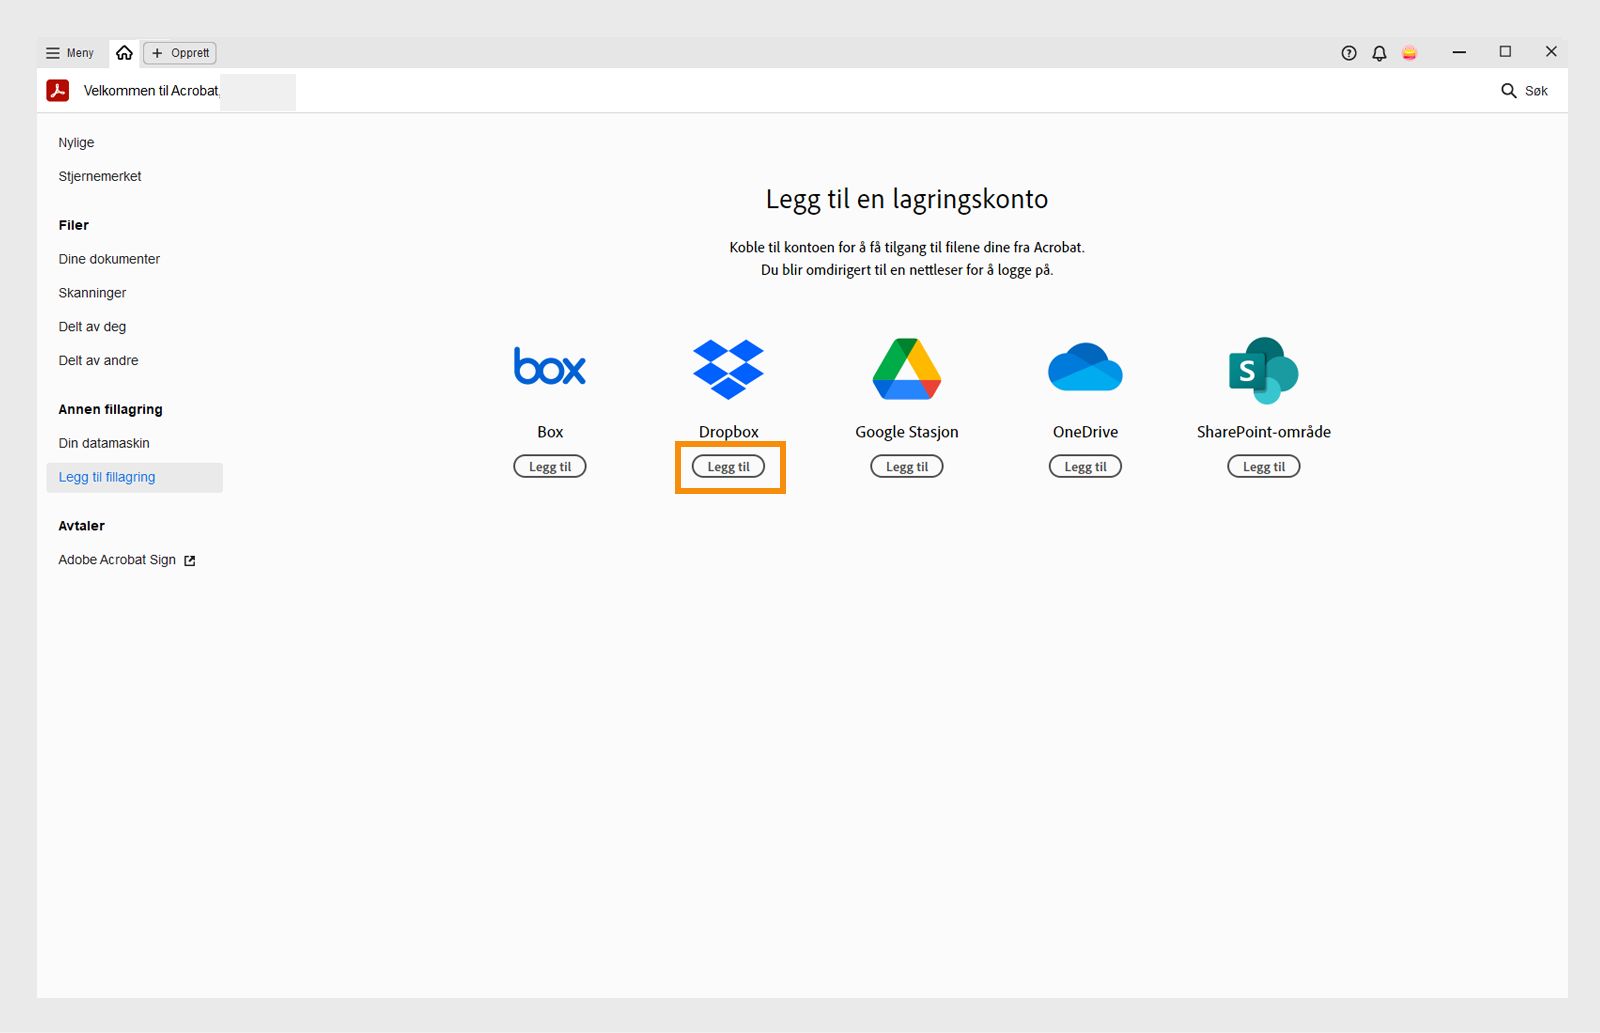The height and width of the screenshot is (1033, 1600).
Task: Open the notifications bell icon
Action: point(1379,53)
